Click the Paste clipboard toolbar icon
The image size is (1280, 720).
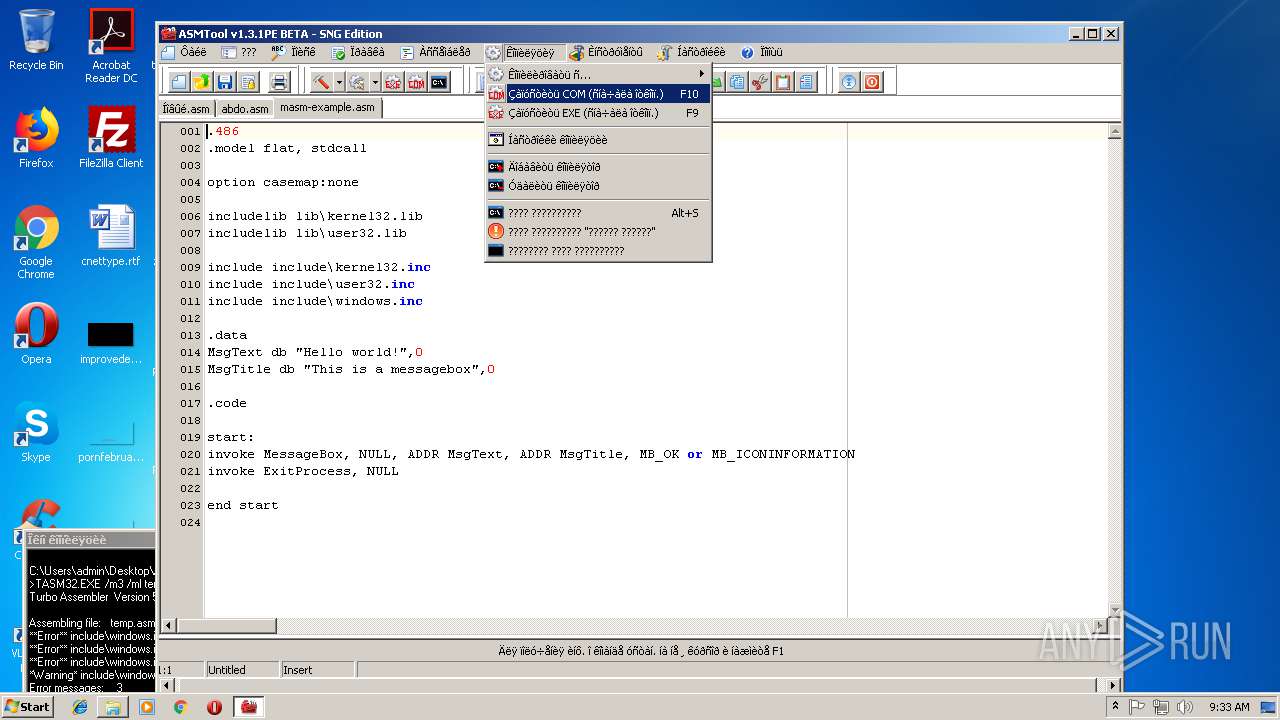coord(783,82)
